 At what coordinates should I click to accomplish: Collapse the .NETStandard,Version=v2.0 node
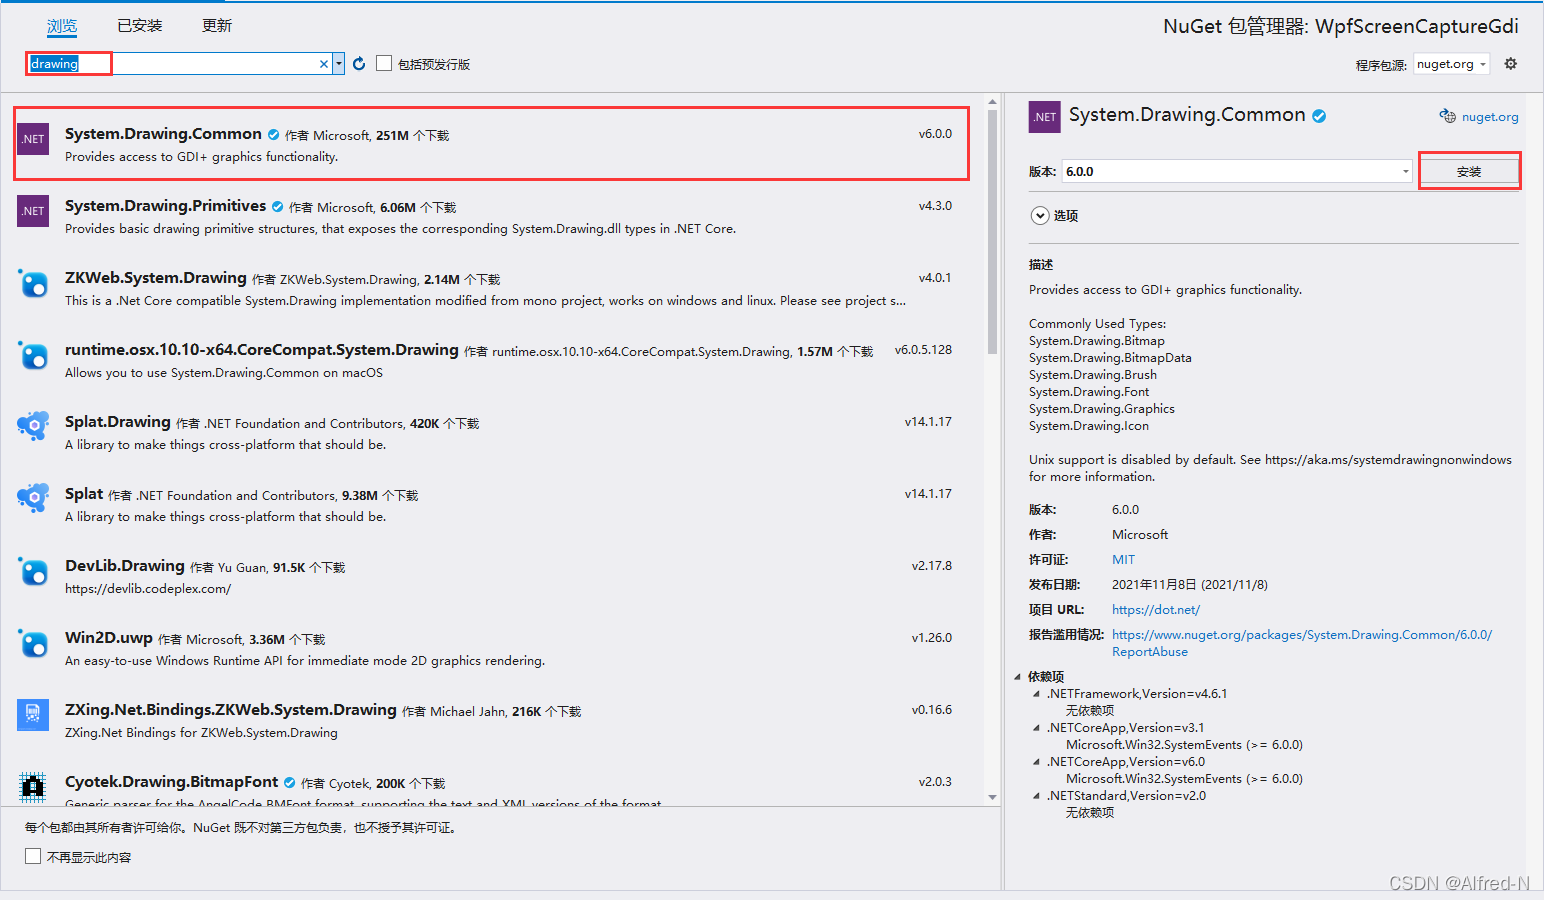coord(1036,796)
